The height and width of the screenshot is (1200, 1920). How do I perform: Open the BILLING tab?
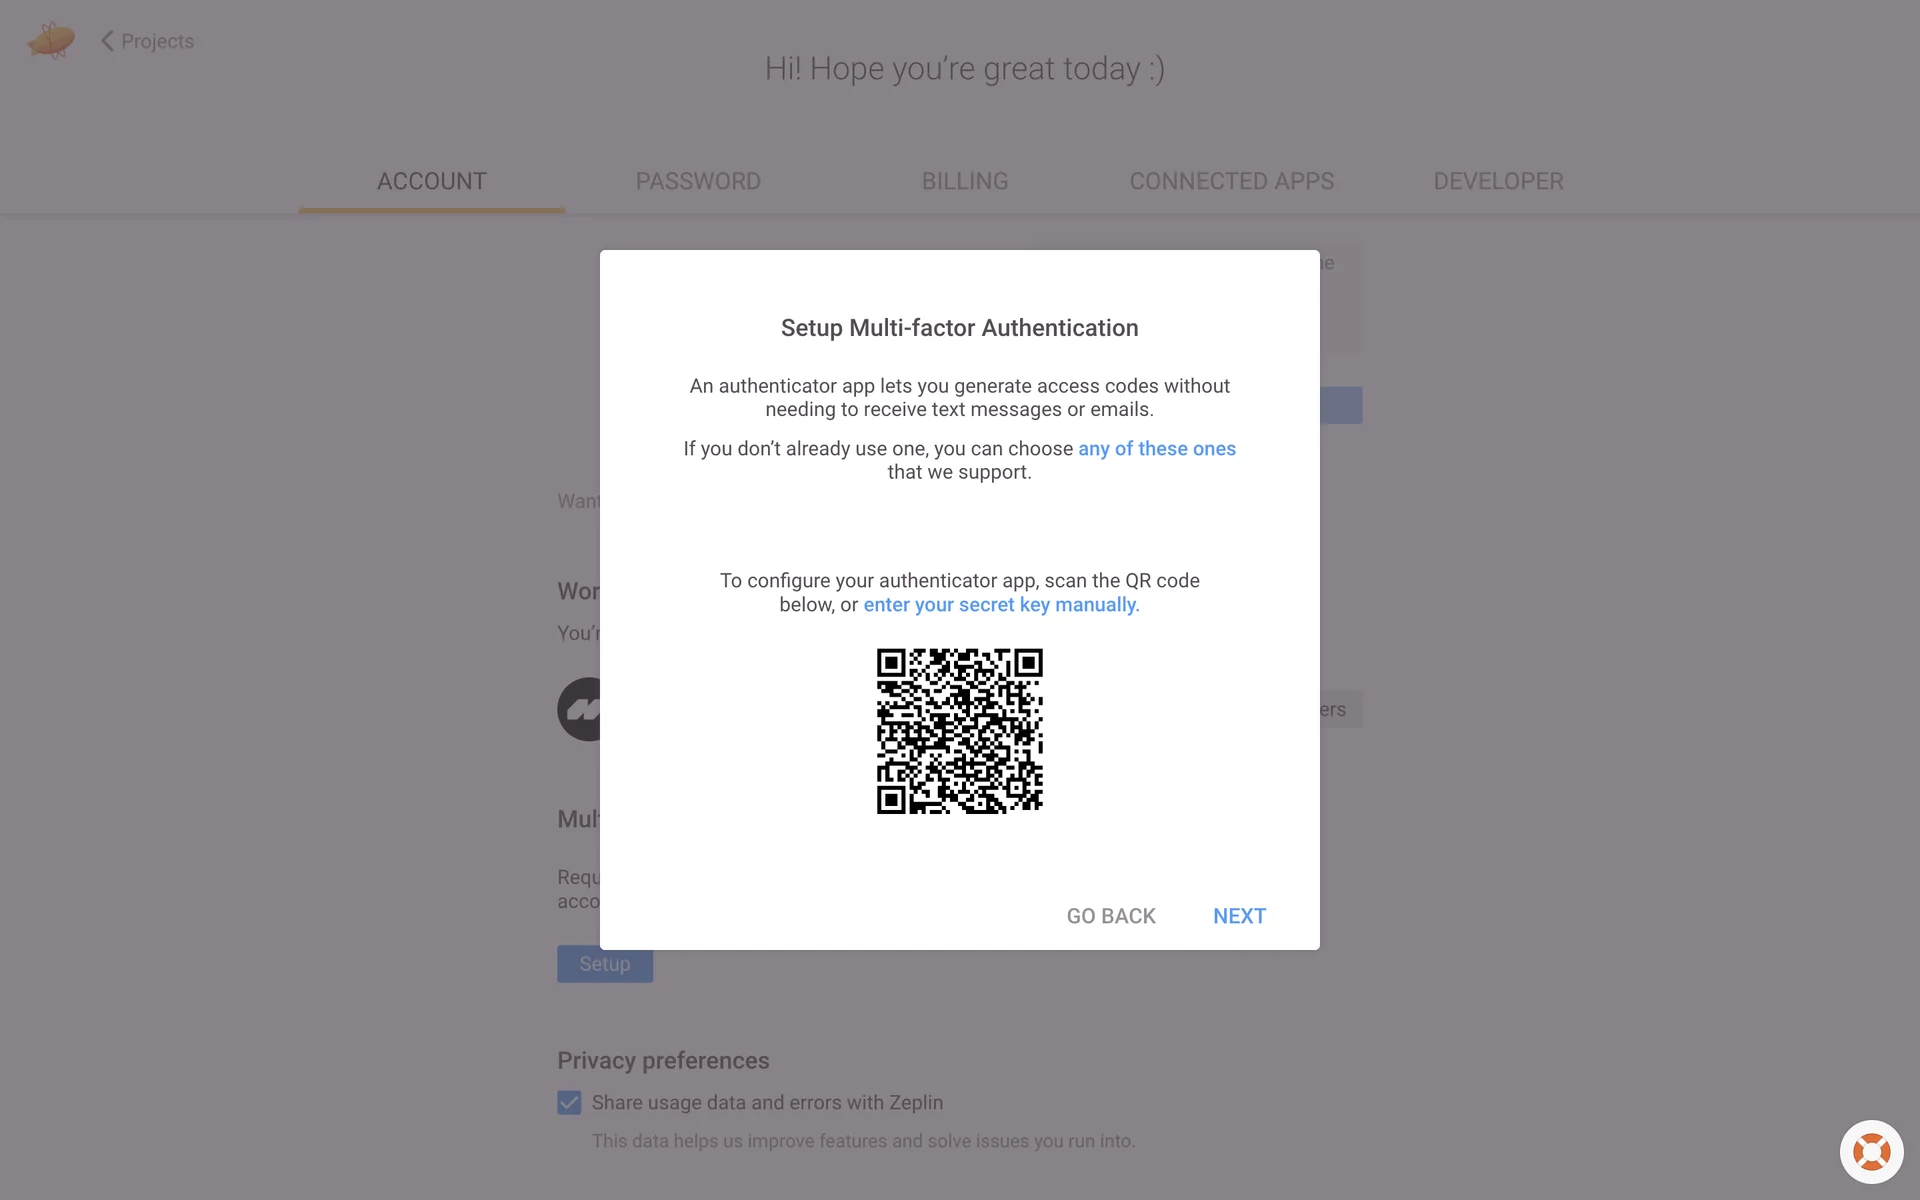(965, 181)
